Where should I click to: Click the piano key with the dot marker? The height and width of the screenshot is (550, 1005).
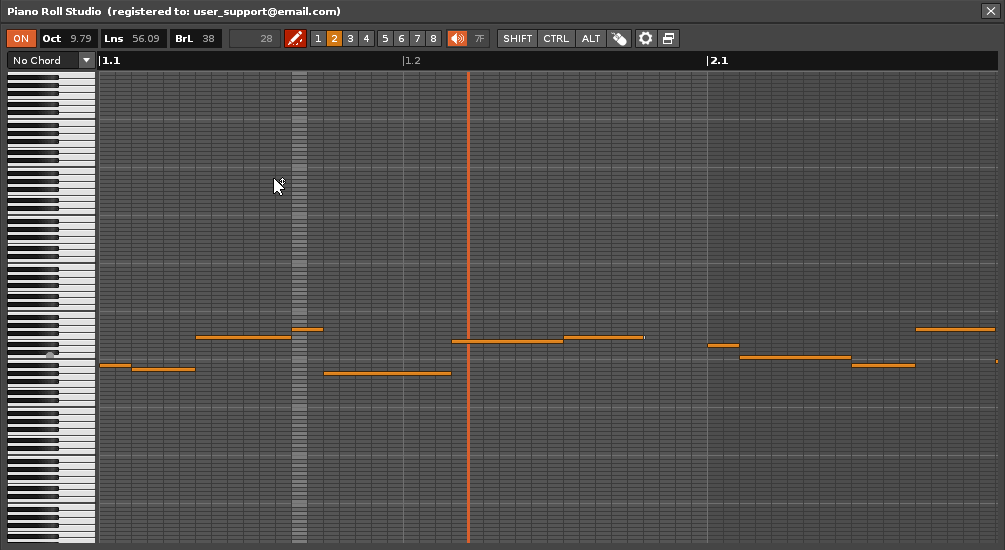[51, 355]
